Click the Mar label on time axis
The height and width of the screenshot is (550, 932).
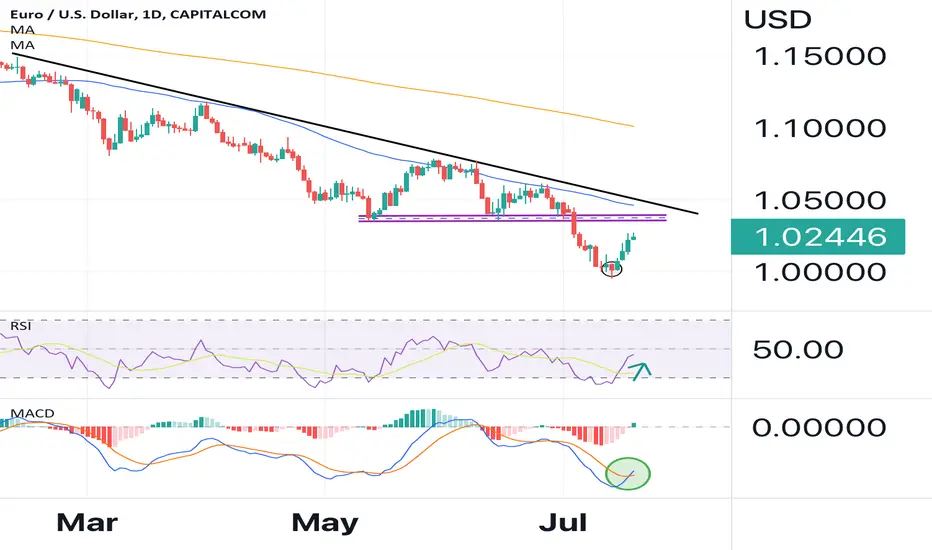(87, 523)
